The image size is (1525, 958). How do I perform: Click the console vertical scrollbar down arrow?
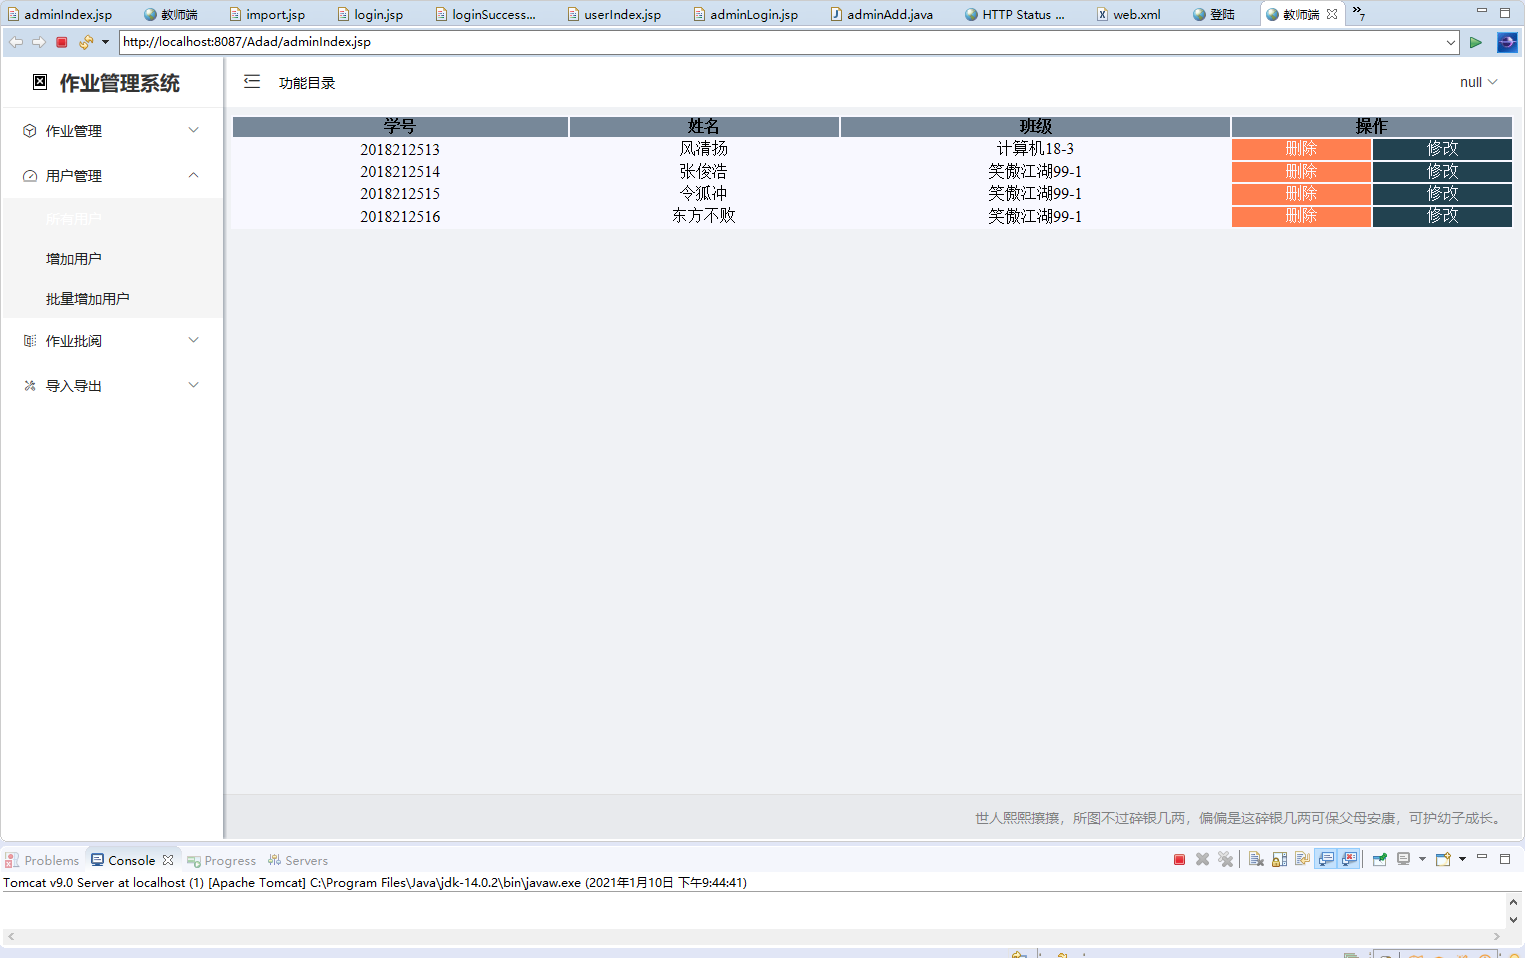pyautogui.click(x=1513, y=920)
